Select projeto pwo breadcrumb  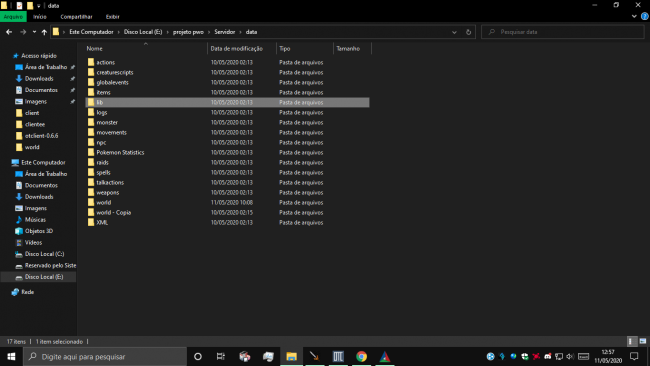click(188, 32)
